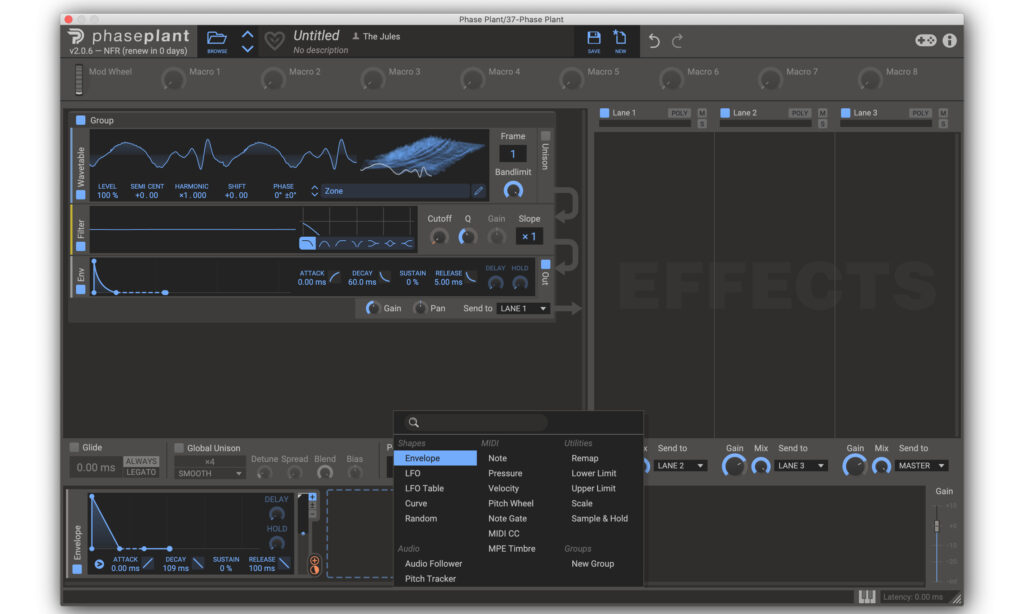Open the SMOOTH unison mode dropdown

210,474
